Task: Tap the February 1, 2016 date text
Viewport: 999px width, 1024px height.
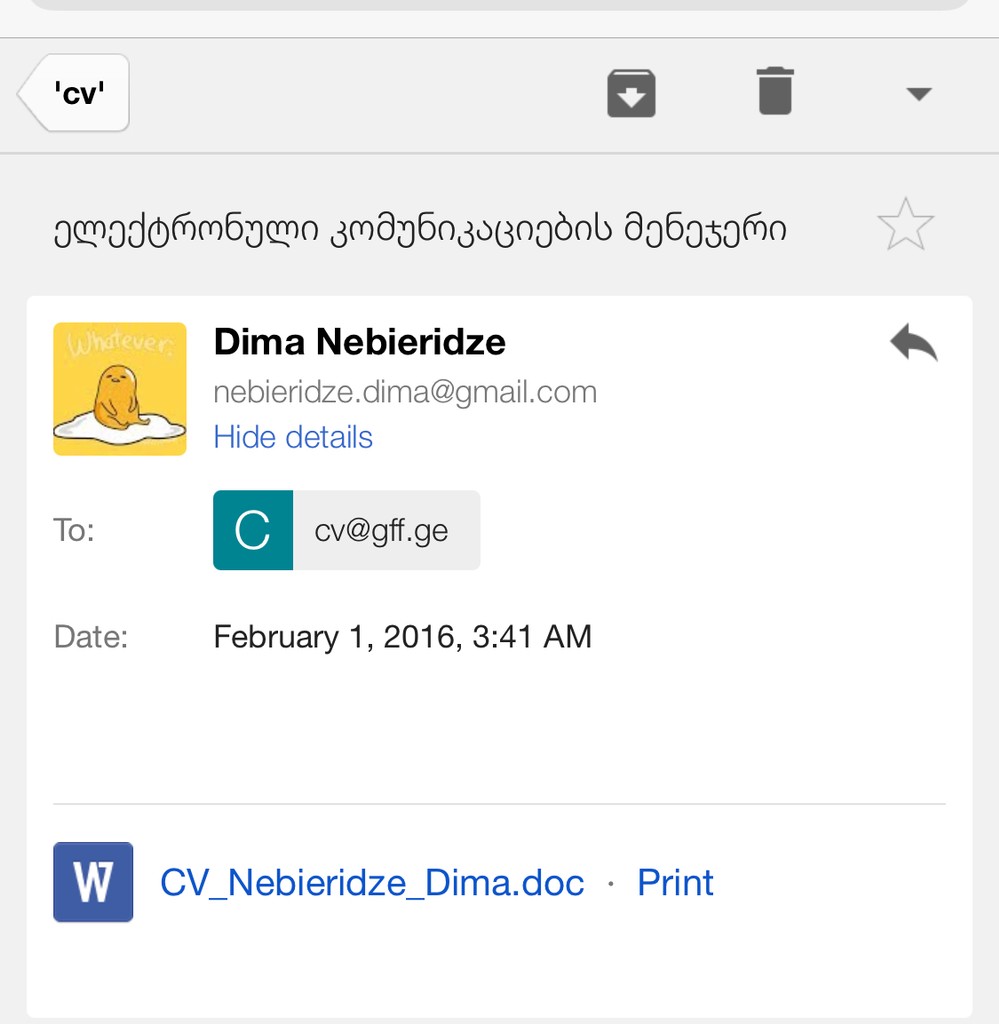Action: [402, 637]
